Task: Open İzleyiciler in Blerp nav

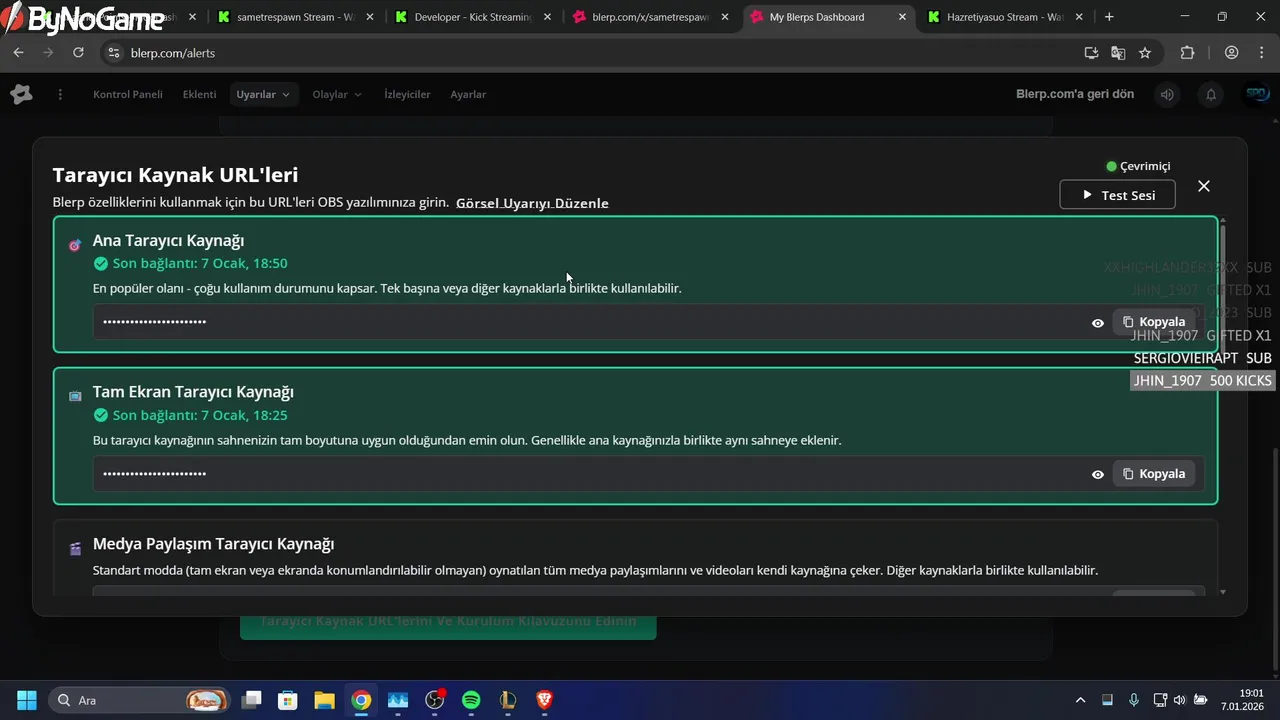Action: pyautogui.click(x=407, y=94)
